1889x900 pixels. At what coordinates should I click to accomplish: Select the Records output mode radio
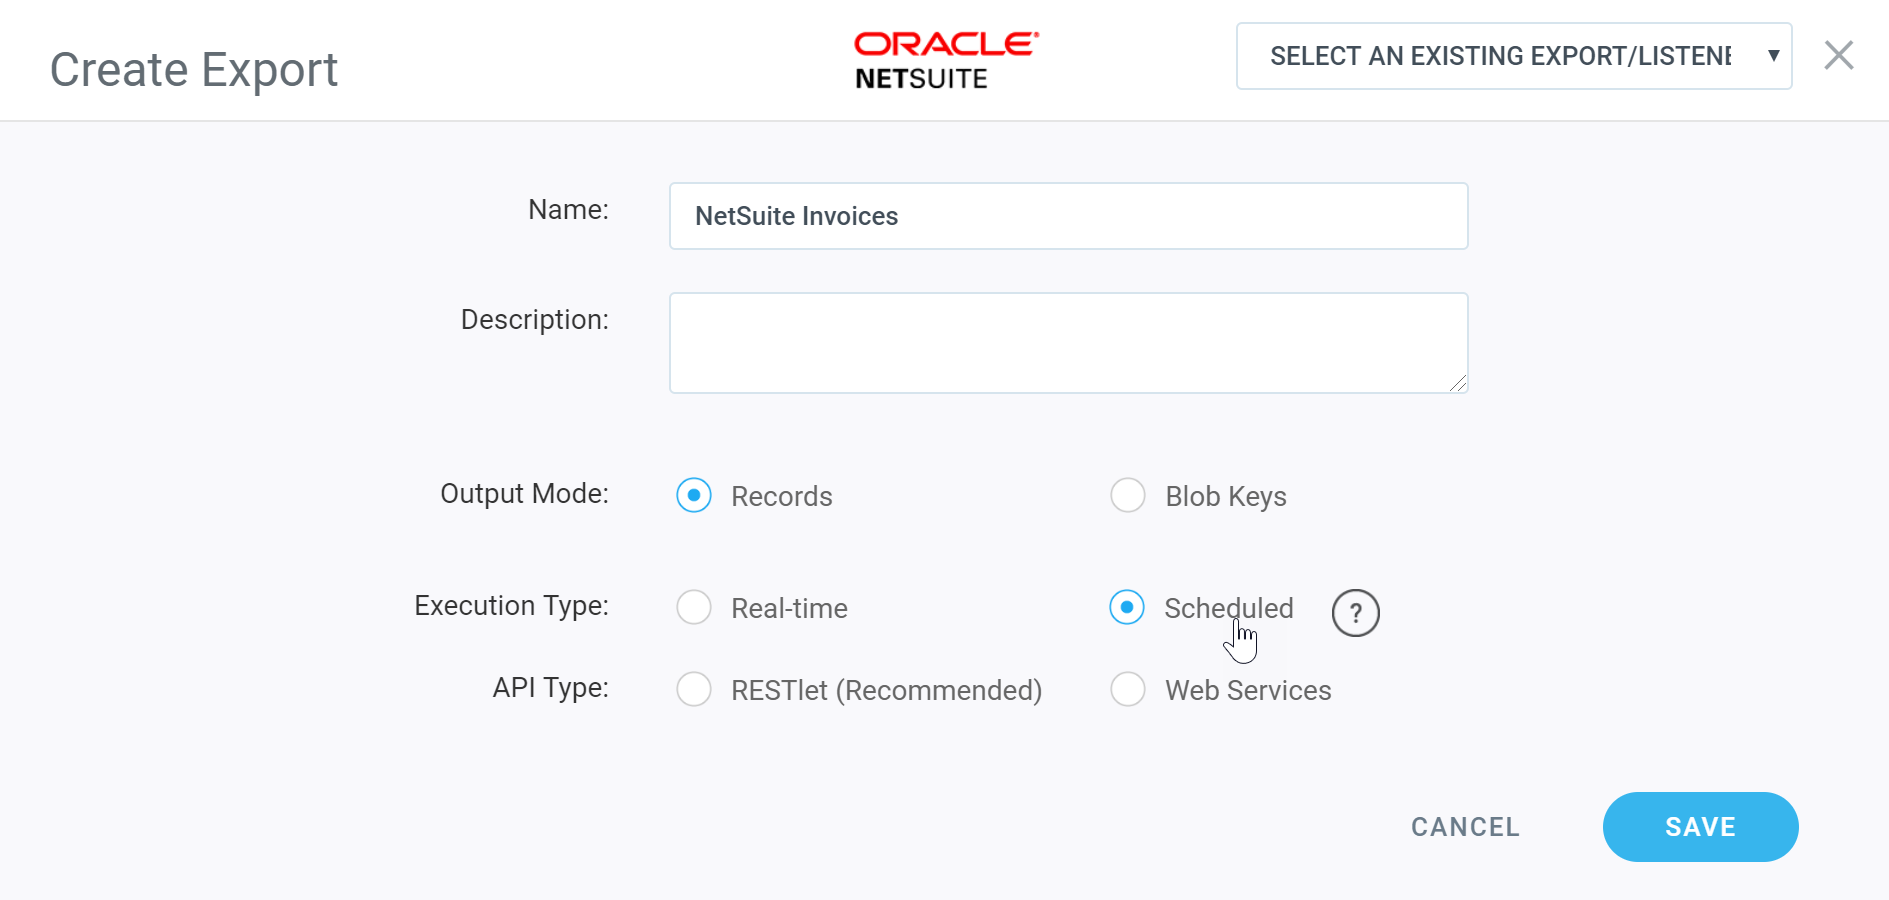point(694,495)
